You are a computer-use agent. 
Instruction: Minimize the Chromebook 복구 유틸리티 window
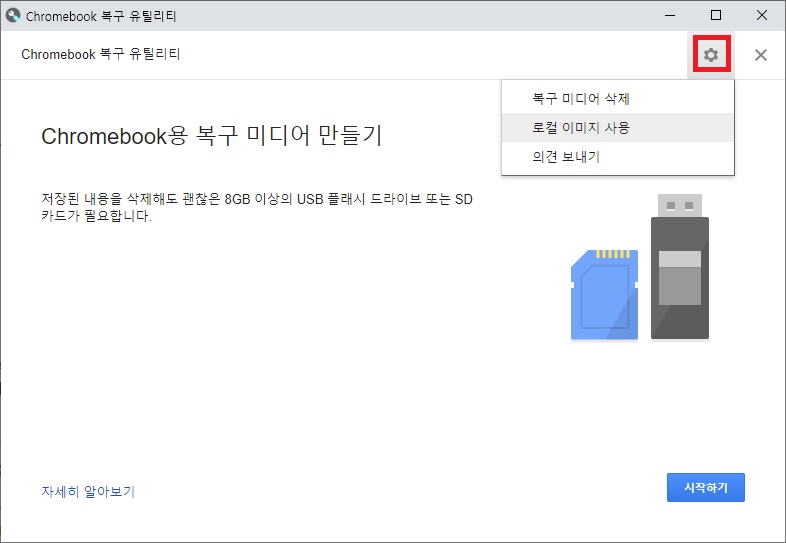click(x=670, y=16)
